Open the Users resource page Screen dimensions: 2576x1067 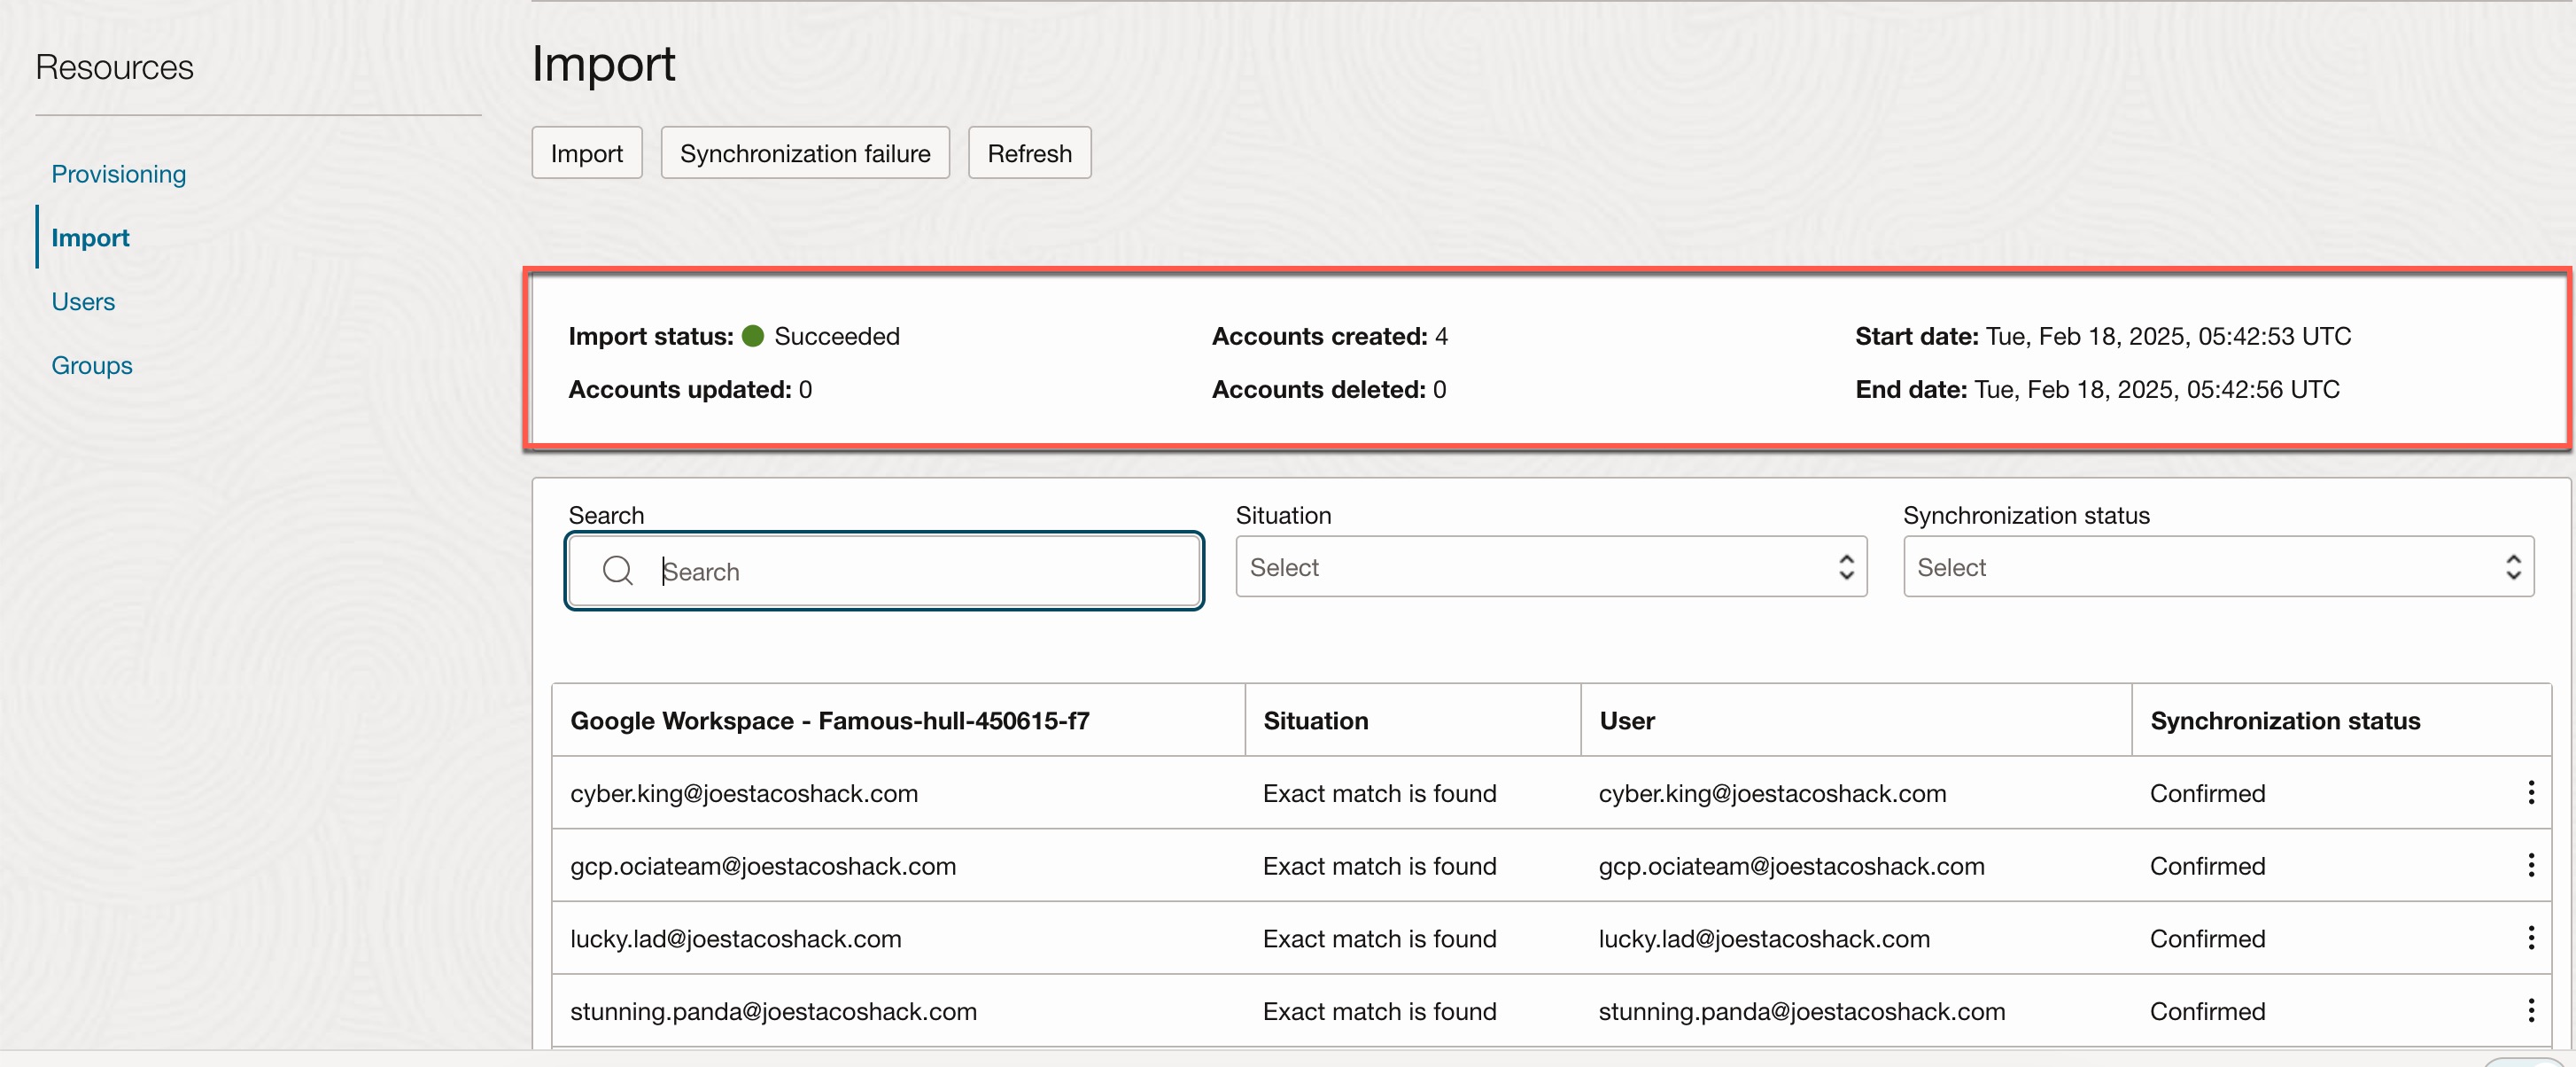tap(83, 302)
